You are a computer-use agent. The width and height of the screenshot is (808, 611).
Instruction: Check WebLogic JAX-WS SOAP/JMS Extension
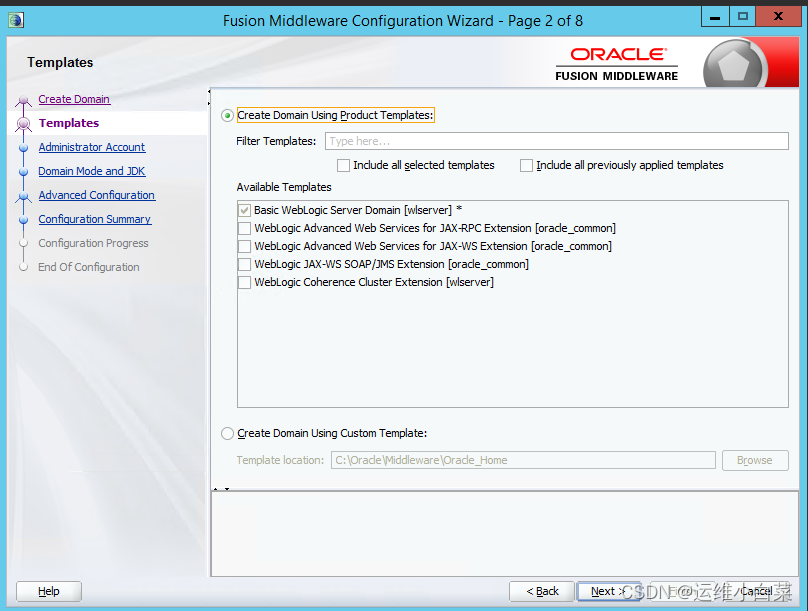point(244,264)
